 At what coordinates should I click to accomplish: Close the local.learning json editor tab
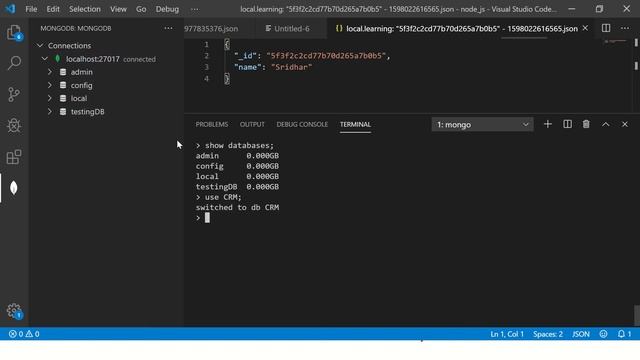click(x=585, y=28)
